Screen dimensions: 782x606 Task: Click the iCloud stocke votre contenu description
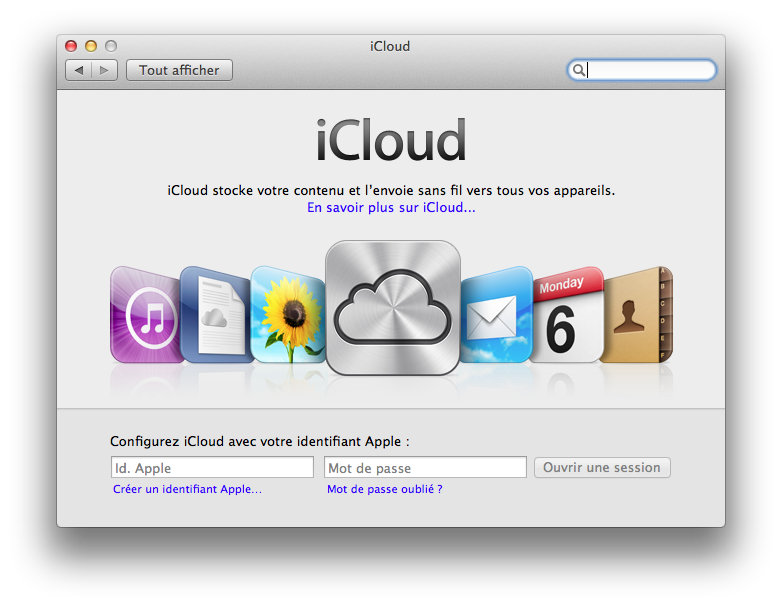coord(391,191)
